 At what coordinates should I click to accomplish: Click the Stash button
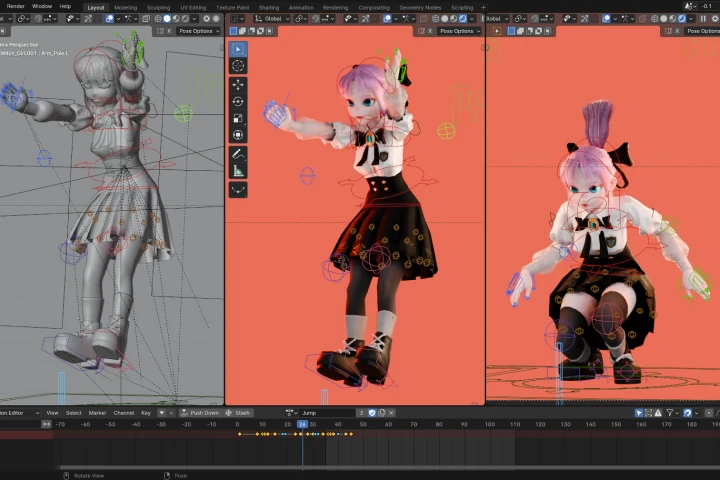tap(238, 413)
